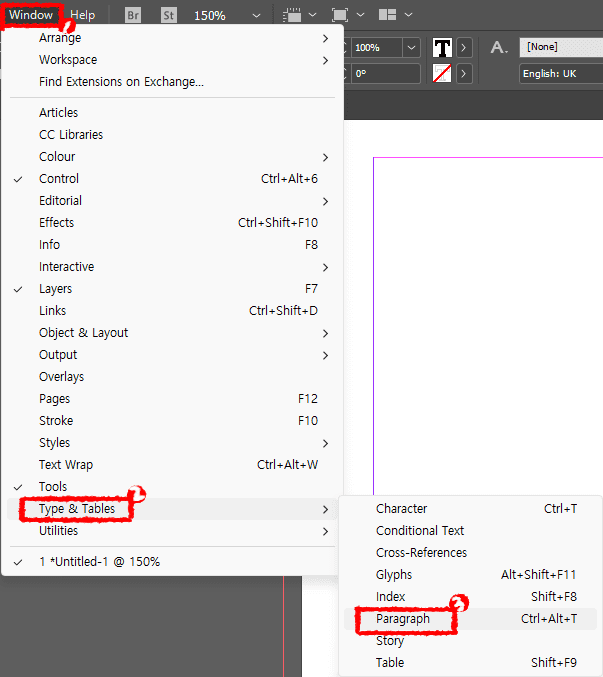Open the Styles submenu

(172, 443)
